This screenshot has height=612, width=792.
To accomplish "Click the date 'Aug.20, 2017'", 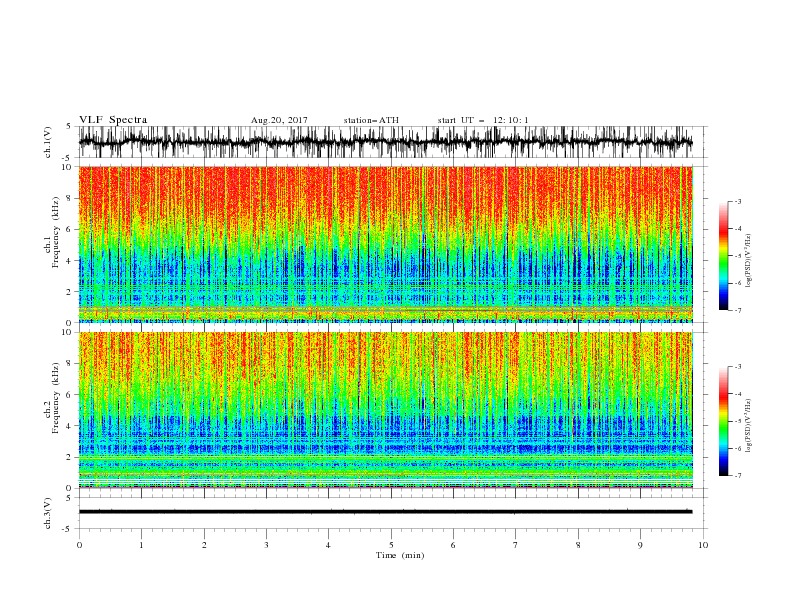I will [x=279, y=120].
